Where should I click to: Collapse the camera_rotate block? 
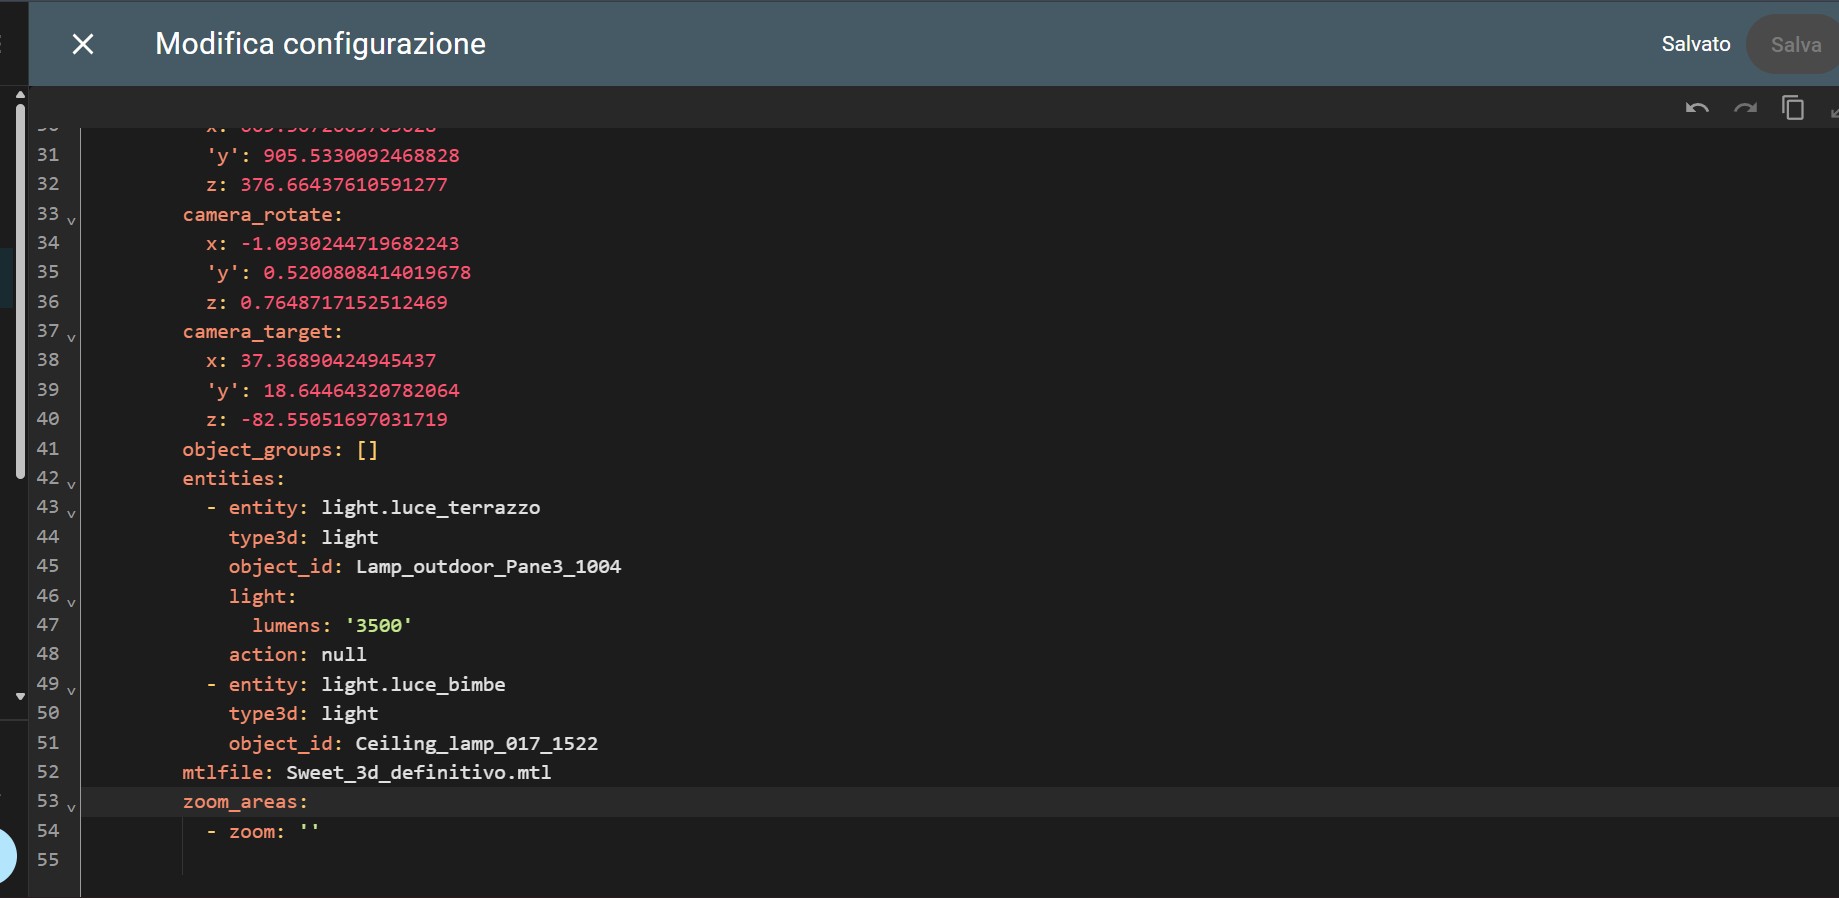tap(71, 220)
